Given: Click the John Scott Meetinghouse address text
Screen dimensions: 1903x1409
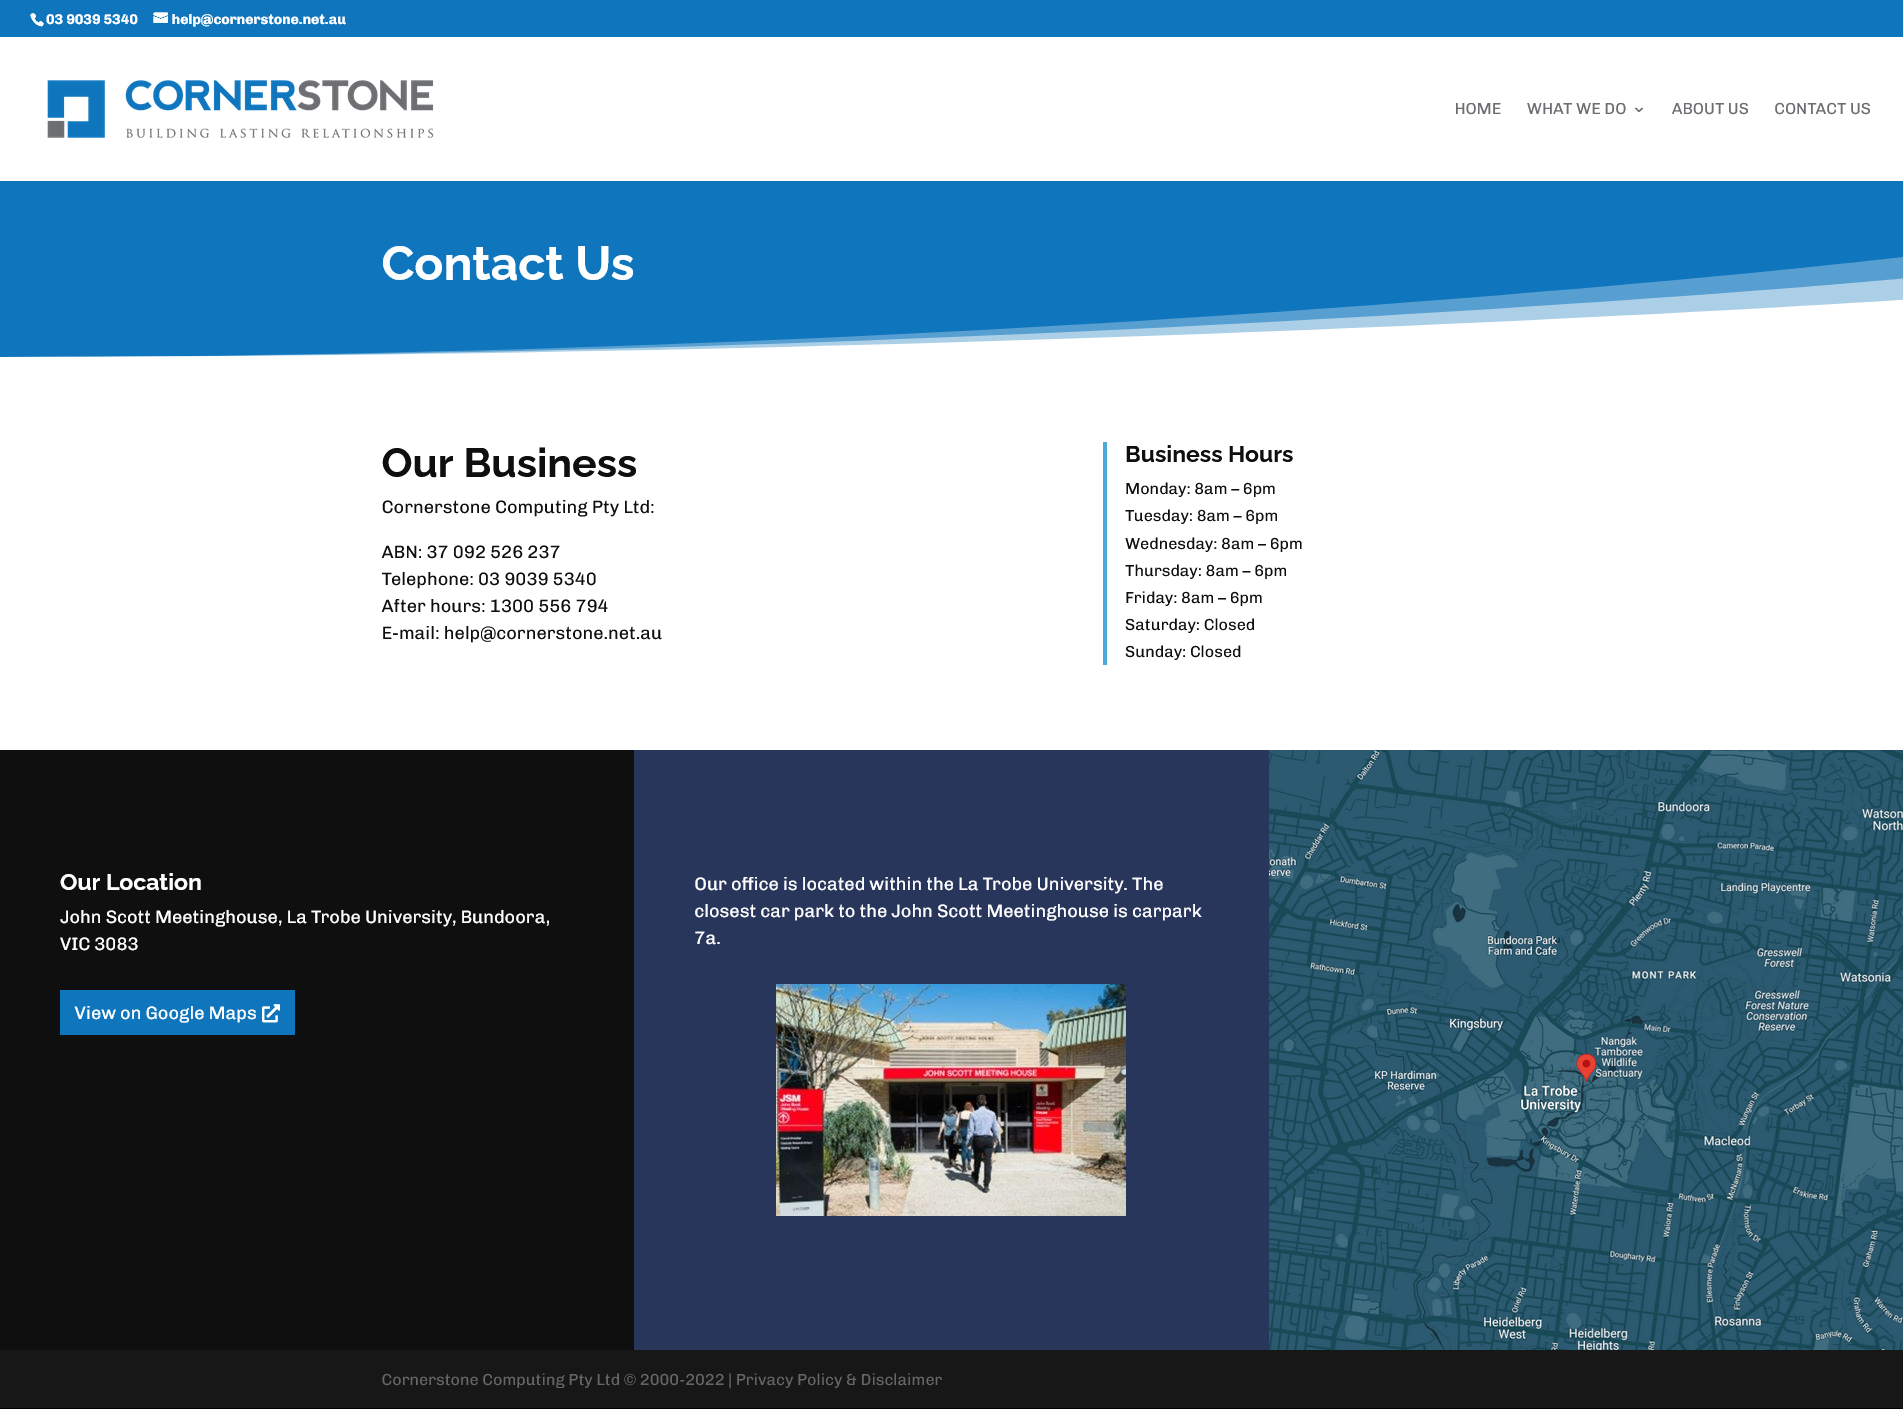Looking at the screenshot, I should point(305,930).
